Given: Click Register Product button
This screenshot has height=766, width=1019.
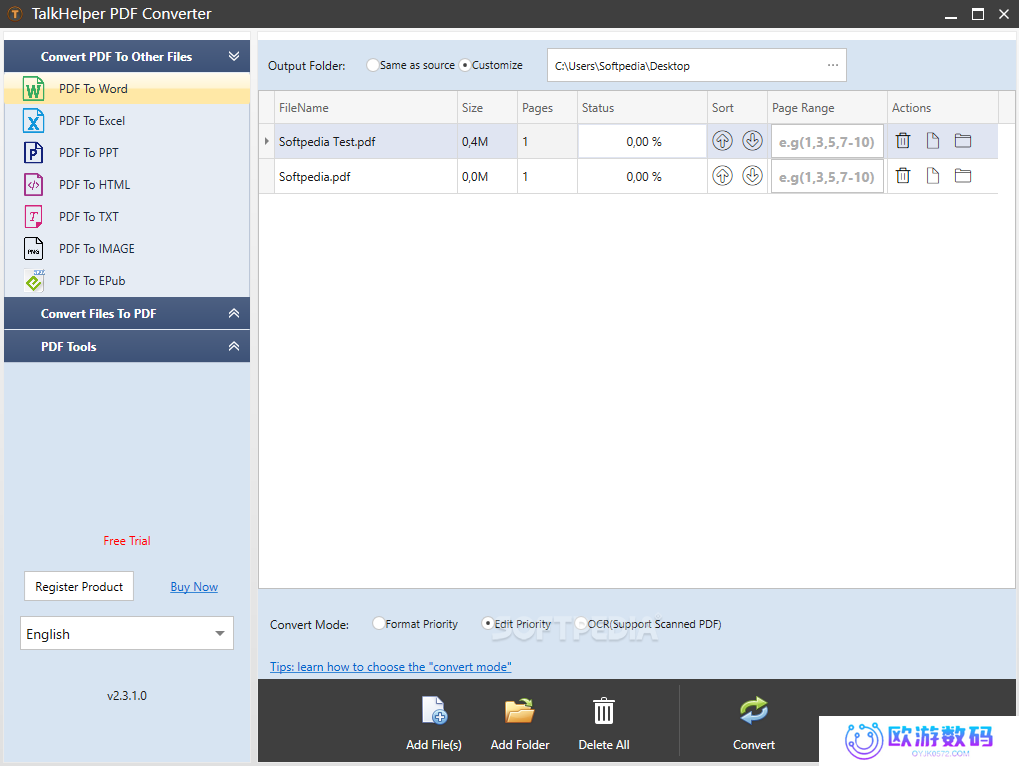Looking at the screenshot, I should [79, 586].
